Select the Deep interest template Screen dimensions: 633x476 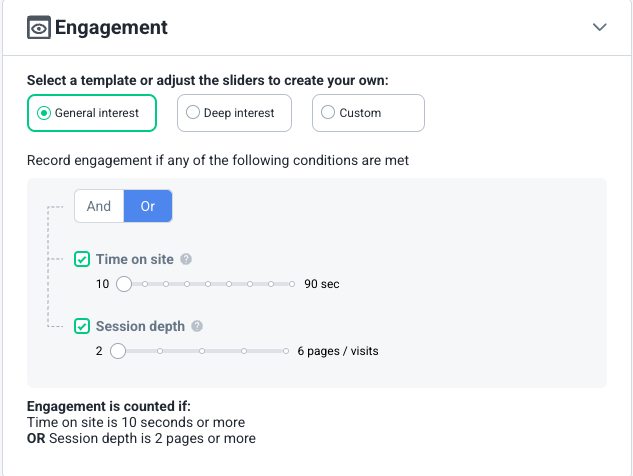(x=234, y=113)
